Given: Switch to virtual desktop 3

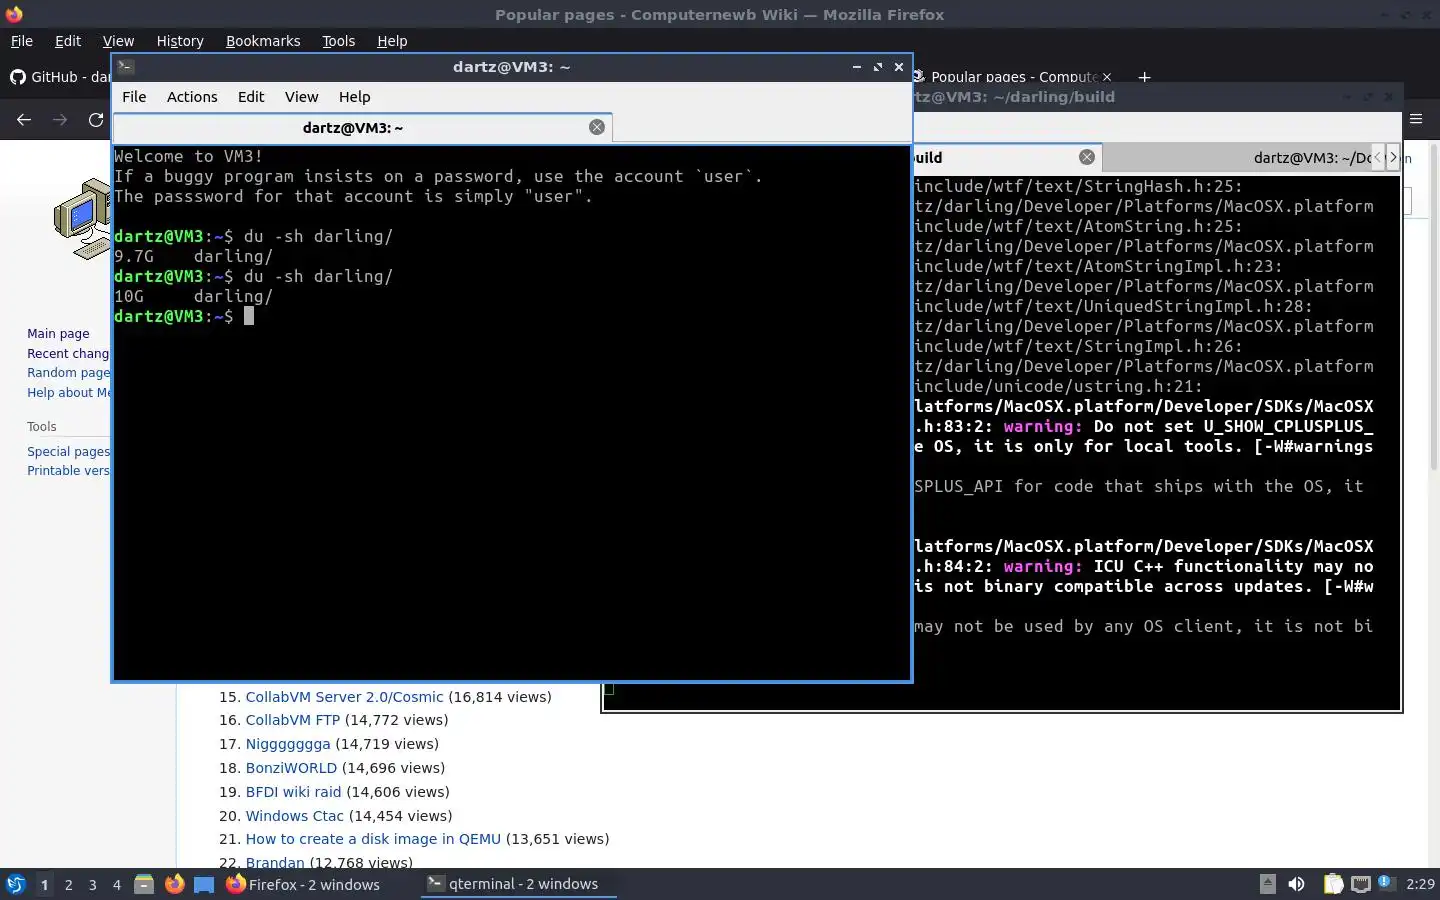Looking at the screenshot, I should [x=92, y=885].
